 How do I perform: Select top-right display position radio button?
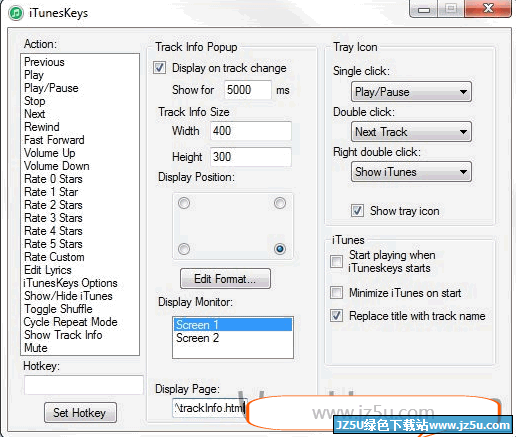pos(280,203)
